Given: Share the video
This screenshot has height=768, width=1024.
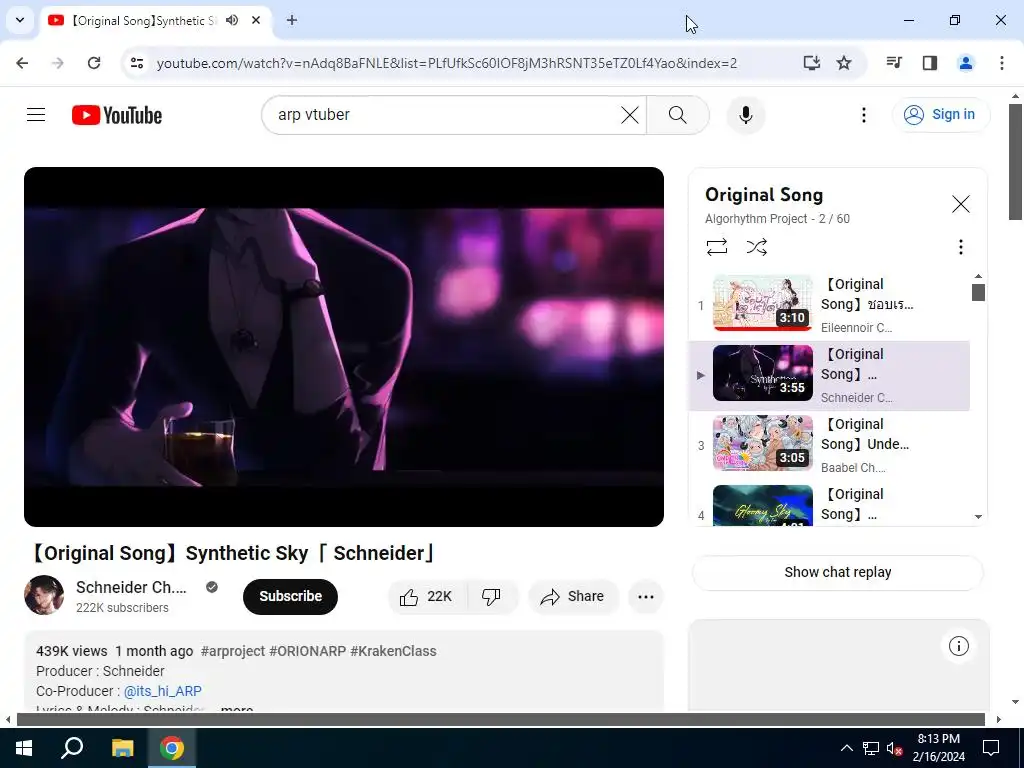Looking at the screenshot, I should (573, 596).
